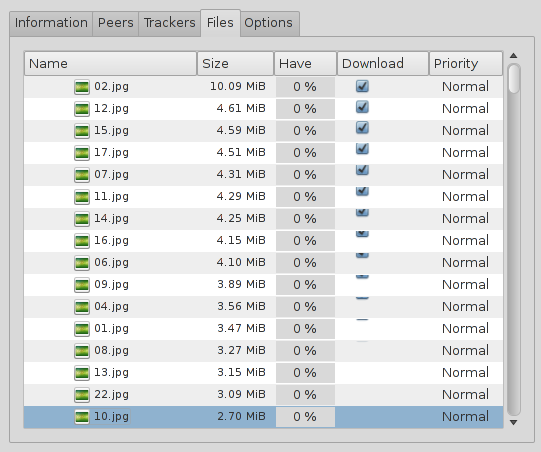Click the image icon for 16.jpg
Viewport: 541px width, 452px height.
(82, 241)
